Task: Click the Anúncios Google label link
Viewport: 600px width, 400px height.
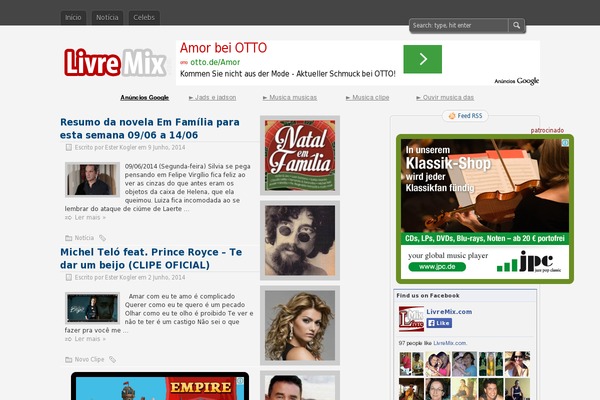Action: (145, 98)
